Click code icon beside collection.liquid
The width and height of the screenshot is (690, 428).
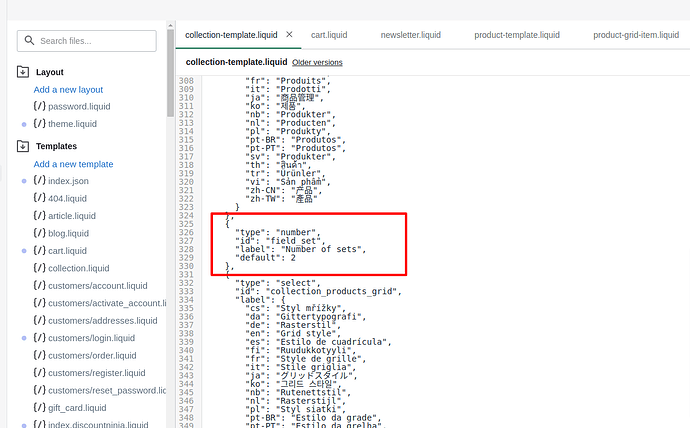tap(40, 268)
